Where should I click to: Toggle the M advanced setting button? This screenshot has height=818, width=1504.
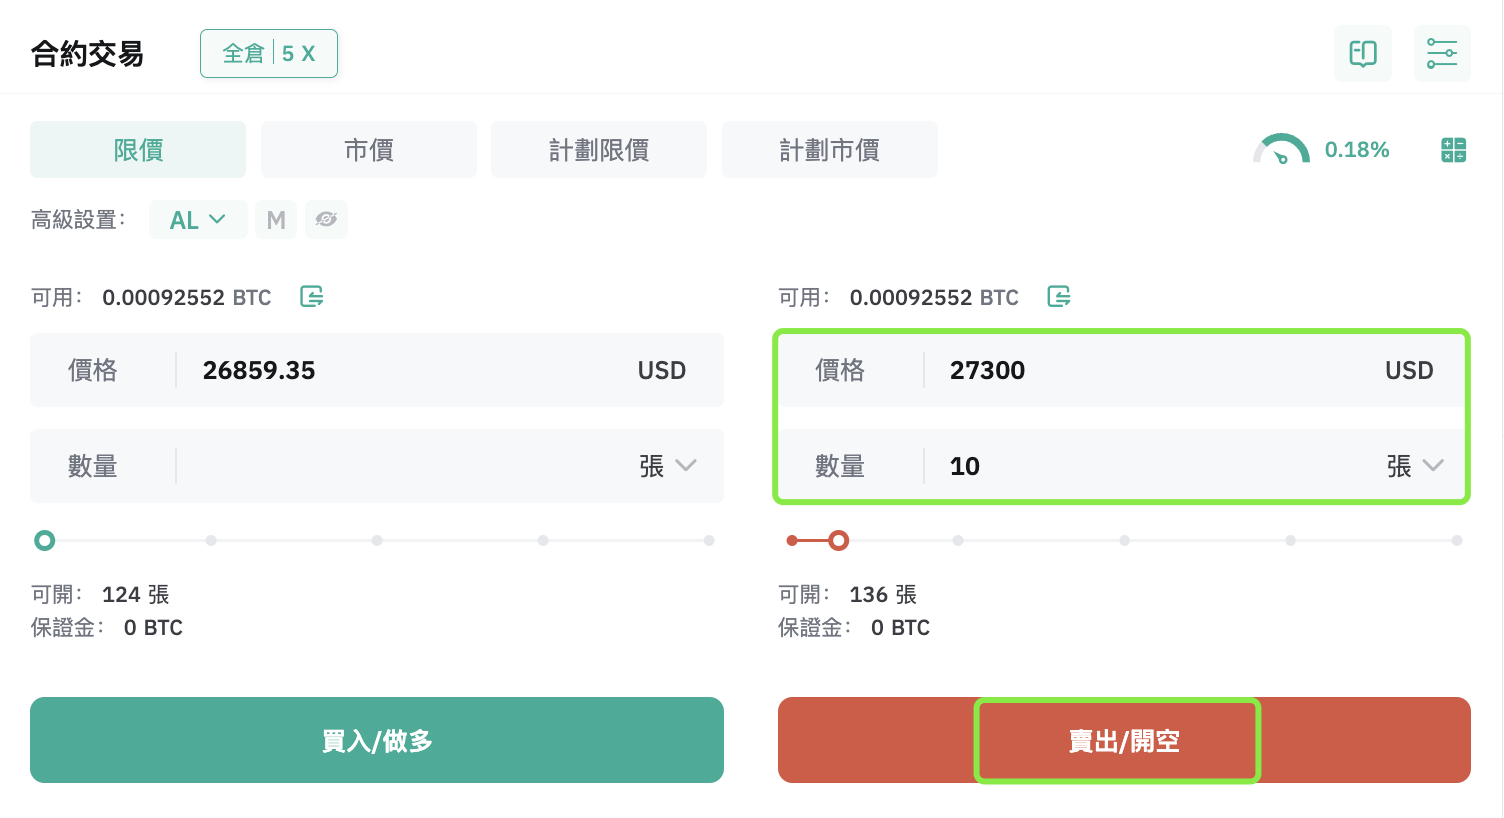tap(276, 220)
